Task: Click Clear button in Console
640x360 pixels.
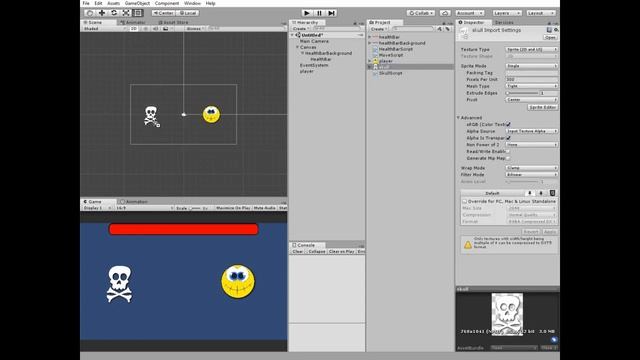Action: [x=298, y=251]
